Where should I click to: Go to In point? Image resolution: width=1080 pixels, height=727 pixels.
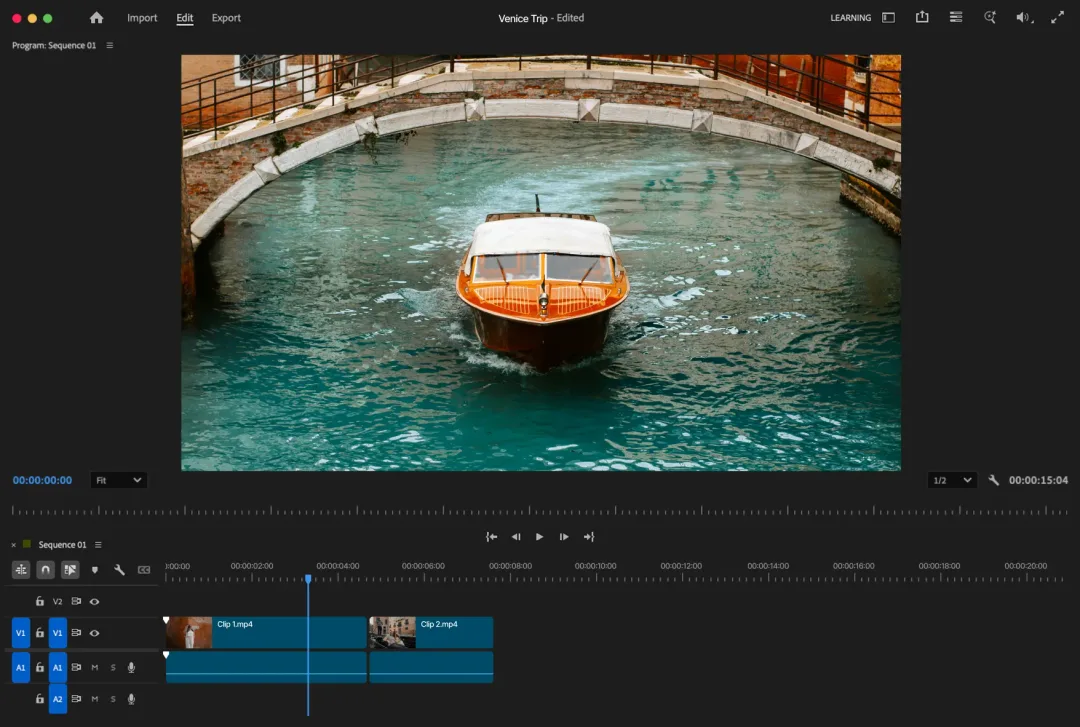[x=491, y=537]
